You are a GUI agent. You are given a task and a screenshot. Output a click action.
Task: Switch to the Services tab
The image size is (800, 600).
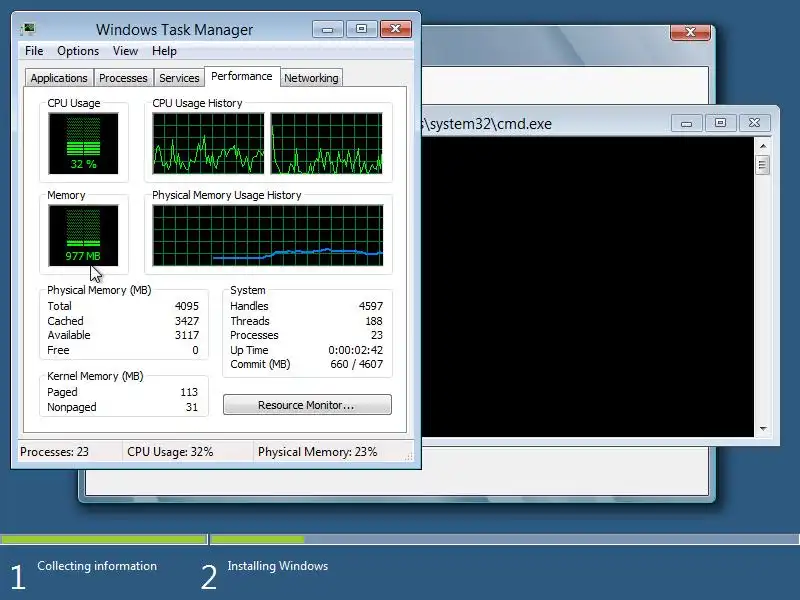click(x=179, y=78)
